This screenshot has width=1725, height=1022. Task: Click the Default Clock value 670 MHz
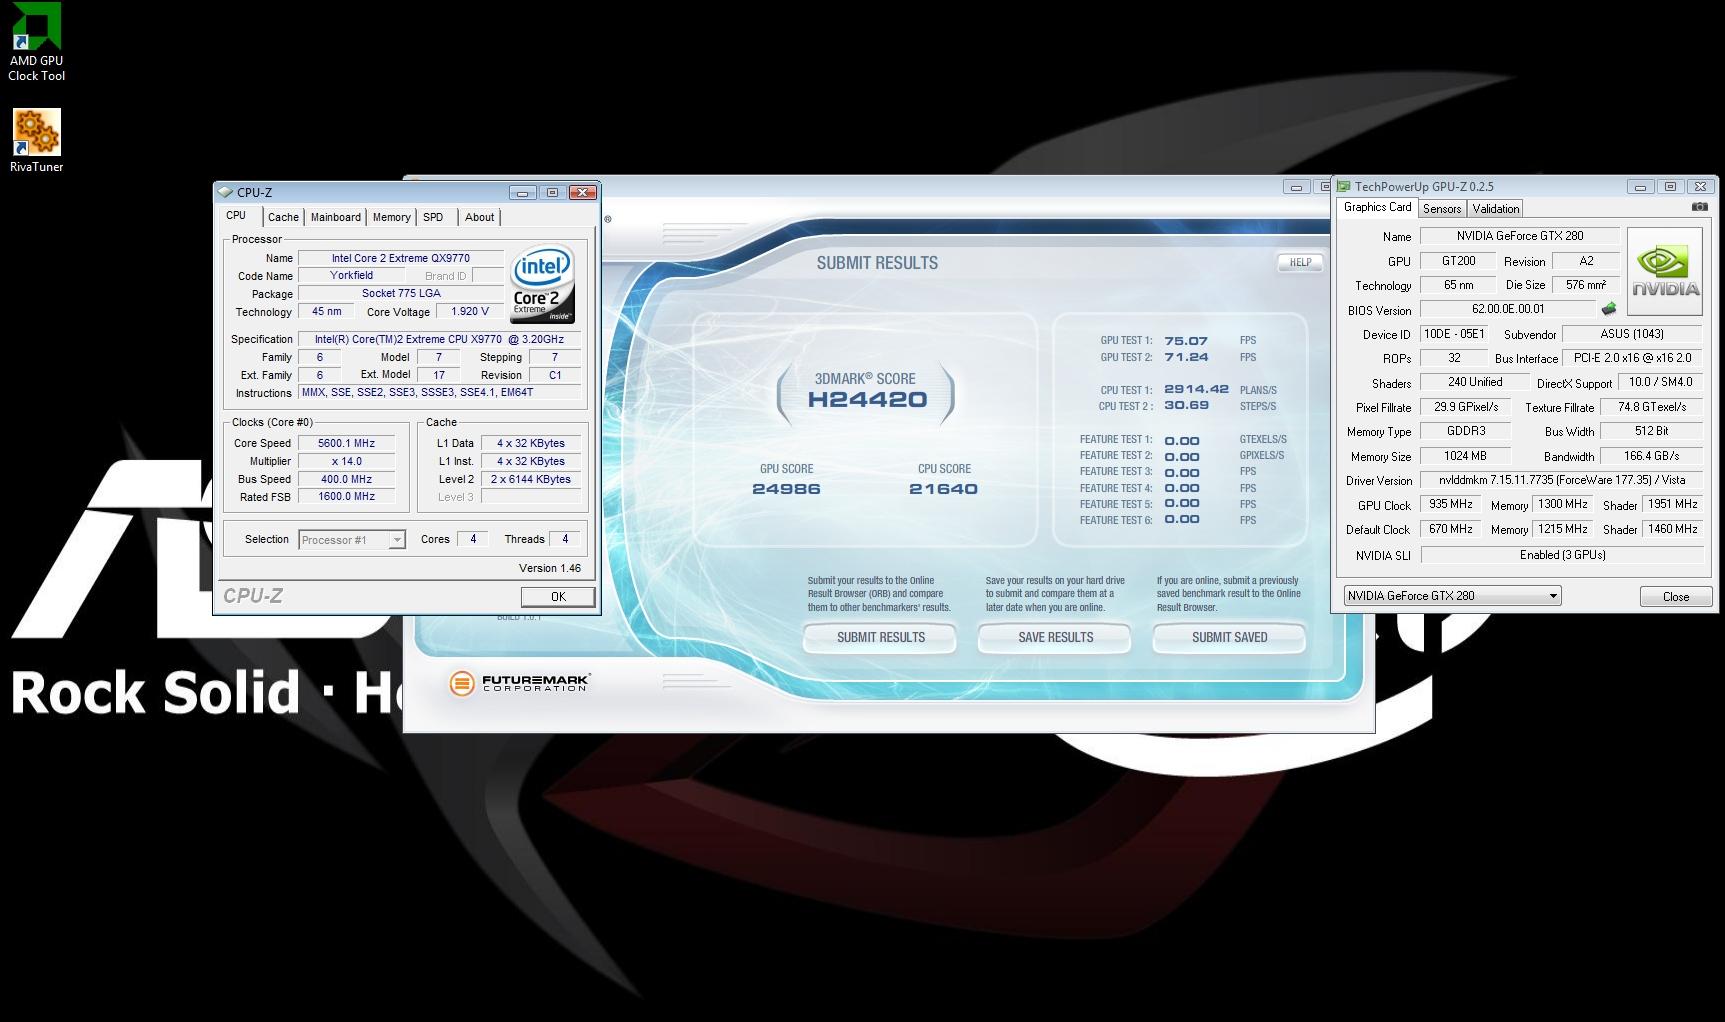pyautogui.click(x=1450, y=529)
